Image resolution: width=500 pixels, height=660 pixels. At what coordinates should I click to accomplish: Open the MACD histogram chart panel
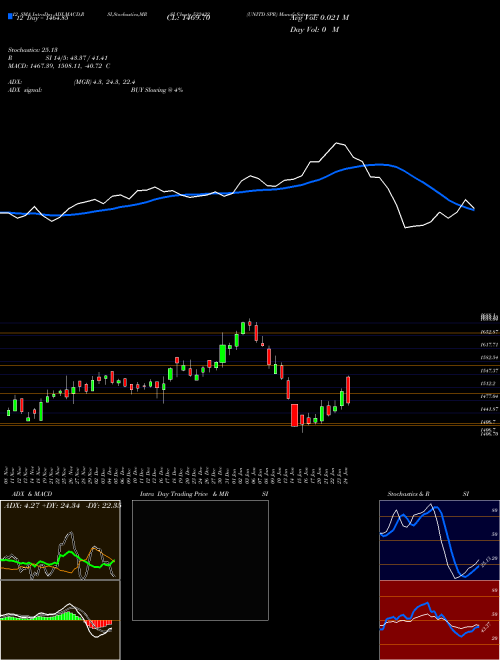point(60,620)
